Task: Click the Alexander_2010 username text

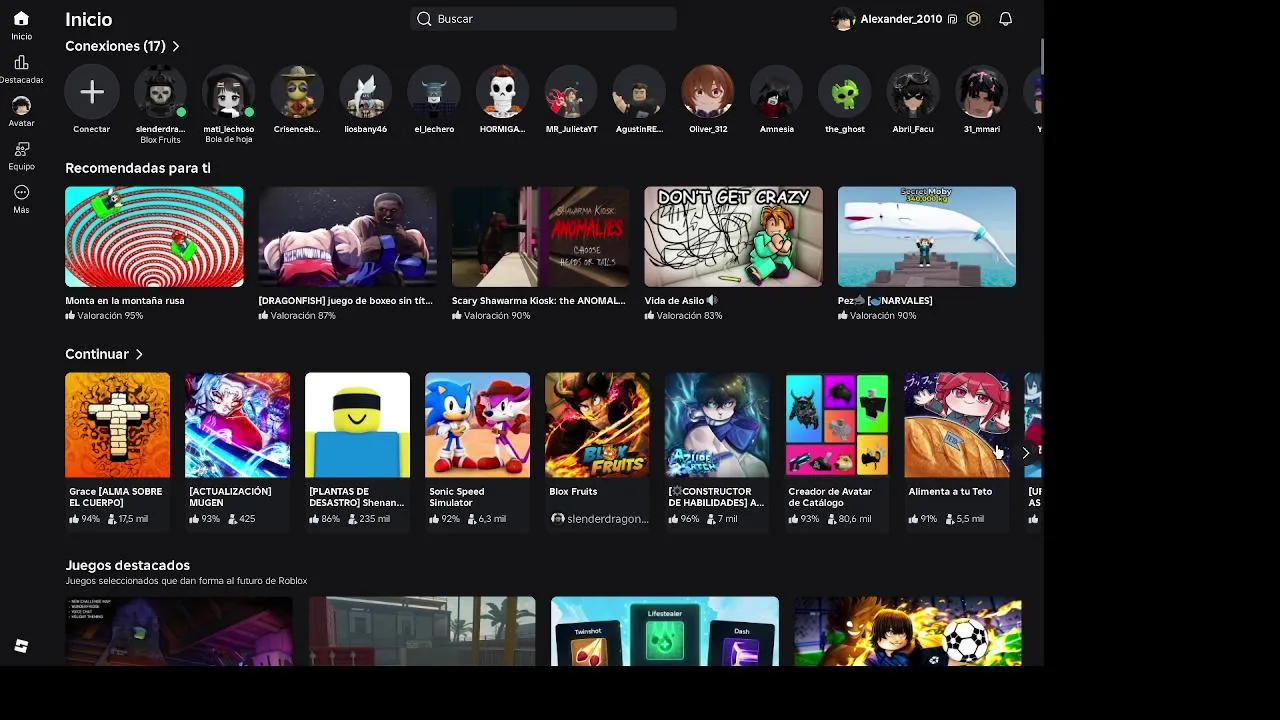Action: (x=901, y=19)
